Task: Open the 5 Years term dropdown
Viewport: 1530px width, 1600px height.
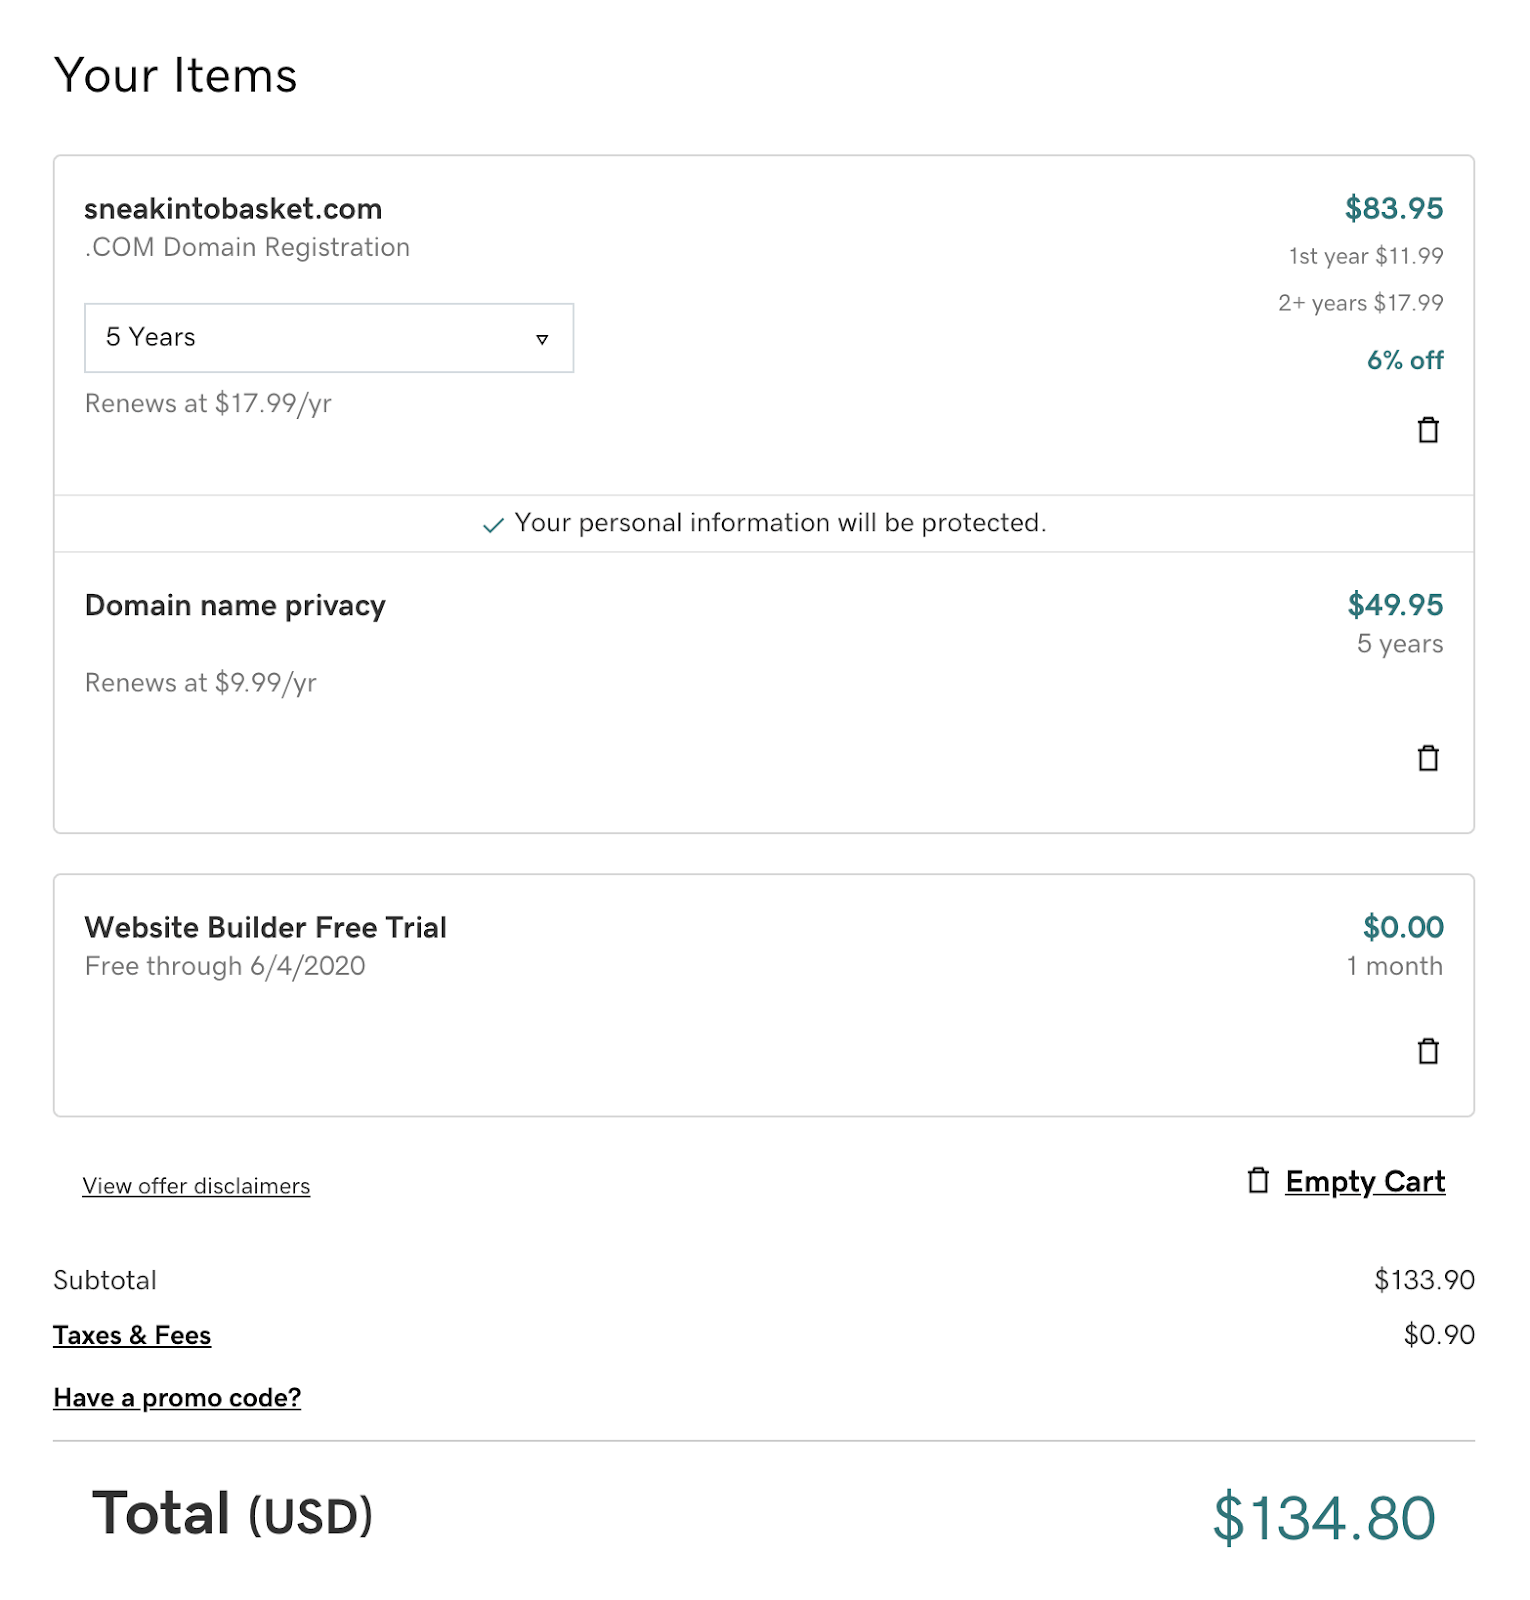Action: pyautogui.click(x=329, y=338)
